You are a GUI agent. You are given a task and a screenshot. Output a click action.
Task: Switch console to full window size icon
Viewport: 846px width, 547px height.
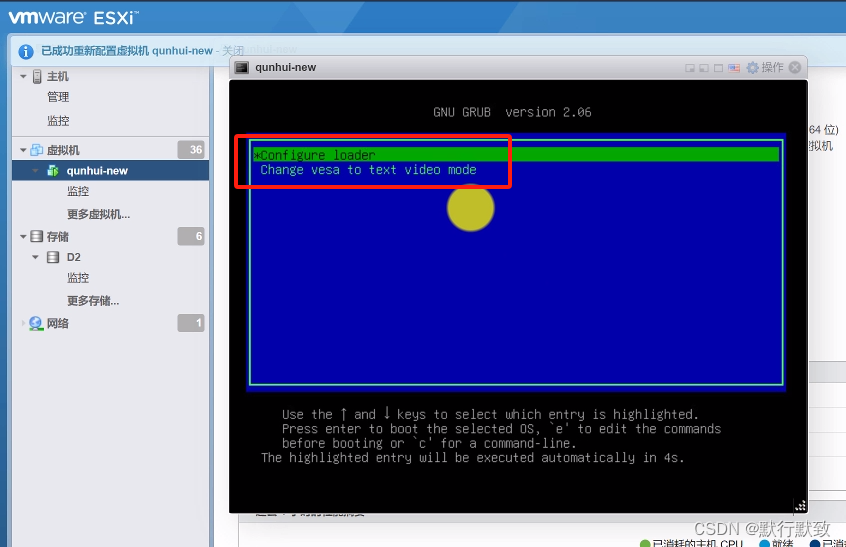coord(718,68)
